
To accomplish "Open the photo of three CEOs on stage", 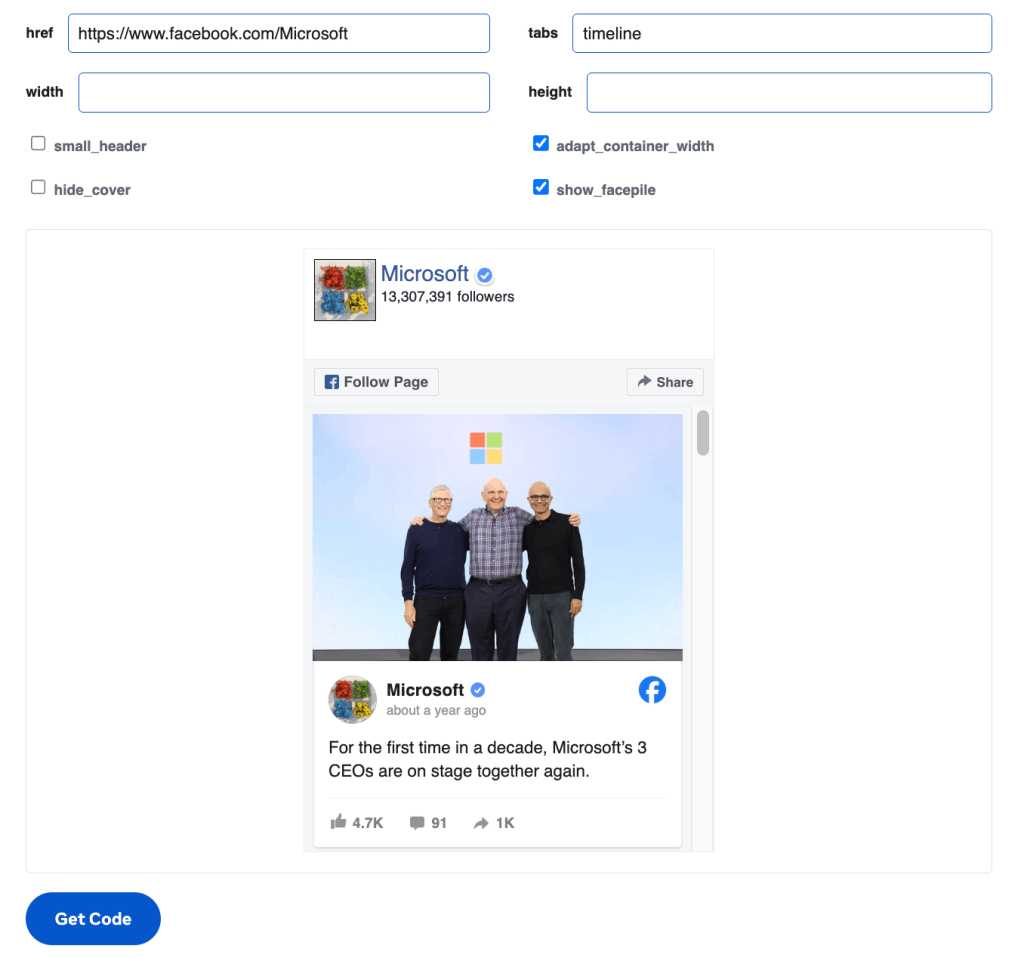I will coord(498,537).
